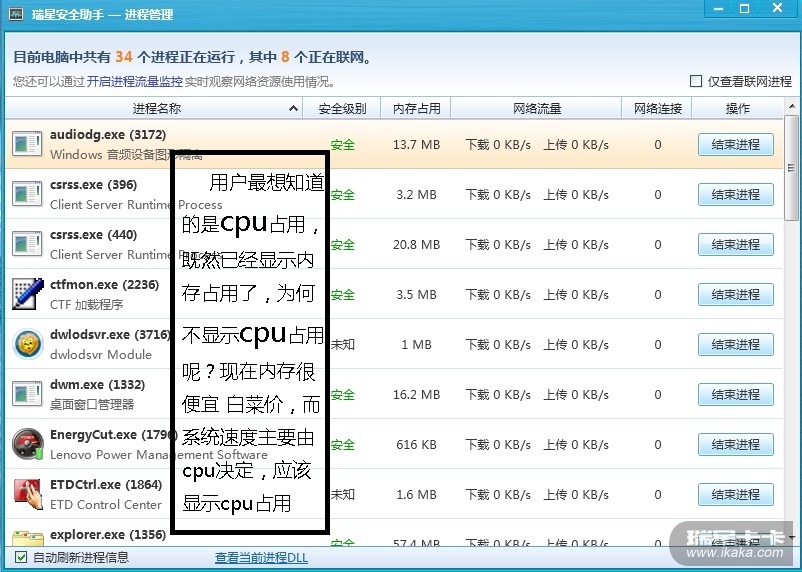End the audiodg.exe process

coord(736,145)
